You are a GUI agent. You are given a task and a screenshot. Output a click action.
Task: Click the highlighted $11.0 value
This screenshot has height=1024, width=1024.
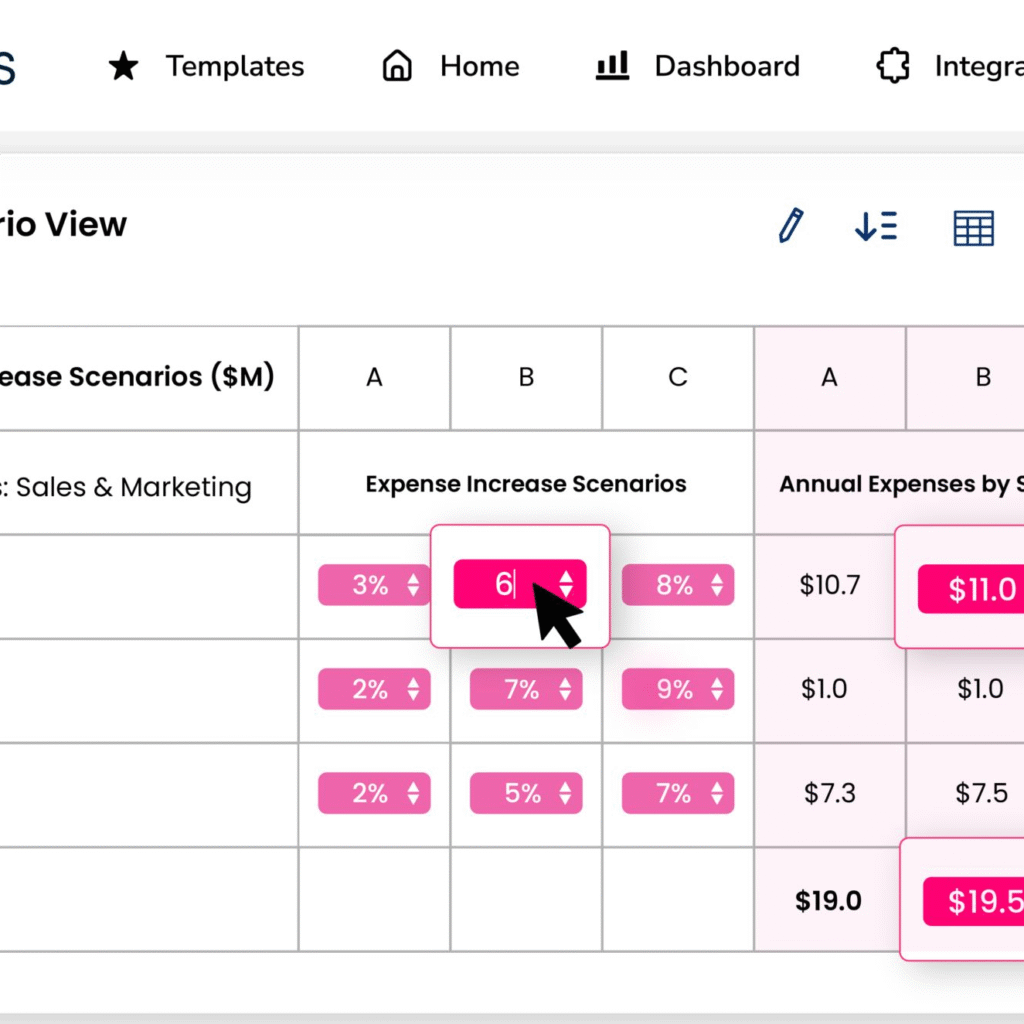pos(971,589)
